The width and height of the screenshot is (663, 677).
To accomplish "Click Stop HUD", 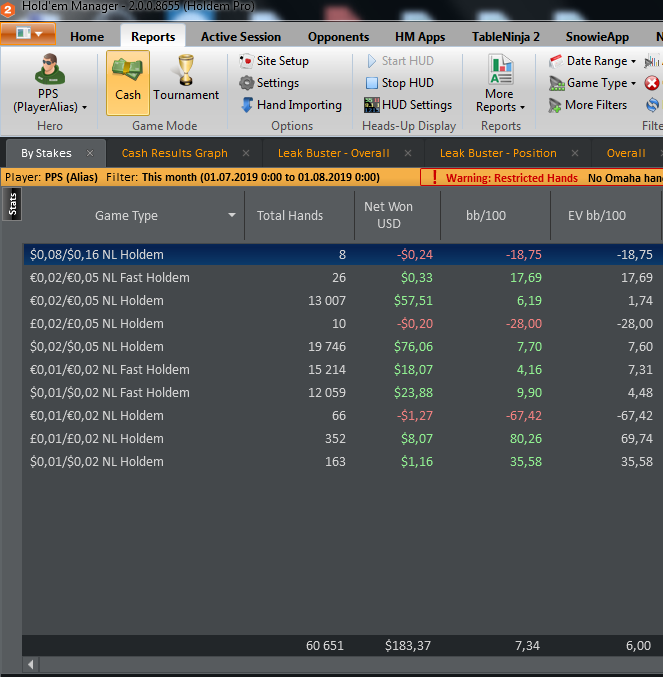I will tap(399, 83).
